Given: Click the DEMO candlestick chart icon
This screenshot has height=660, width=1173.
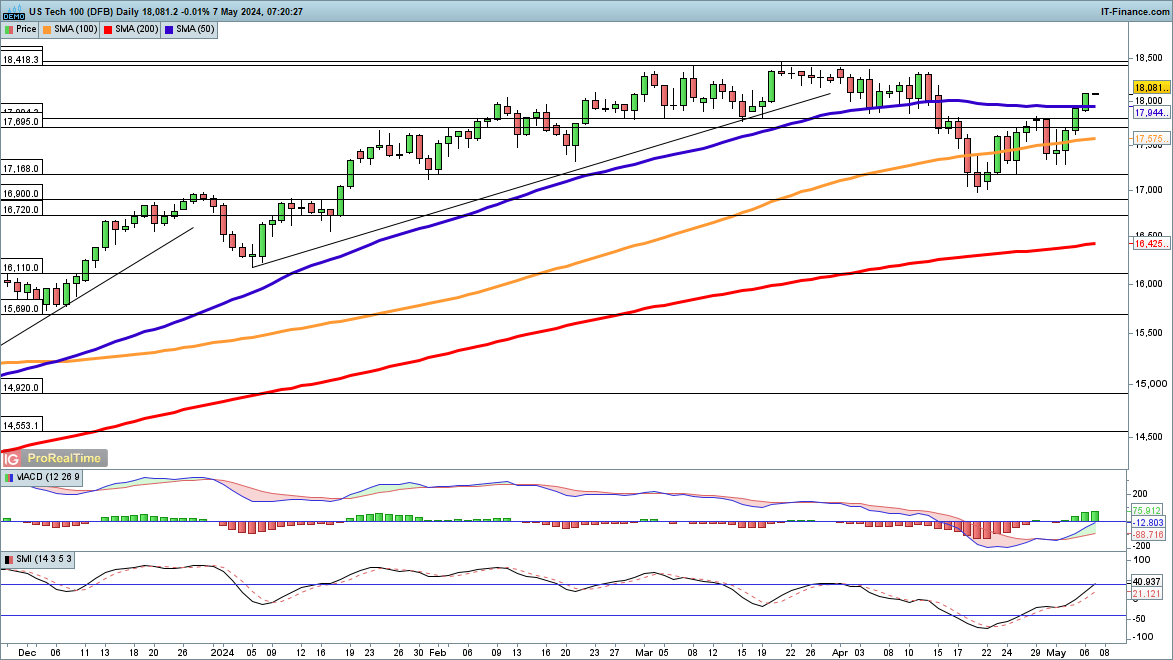Looking at the screenshot, I should click(x=14, y=11).
